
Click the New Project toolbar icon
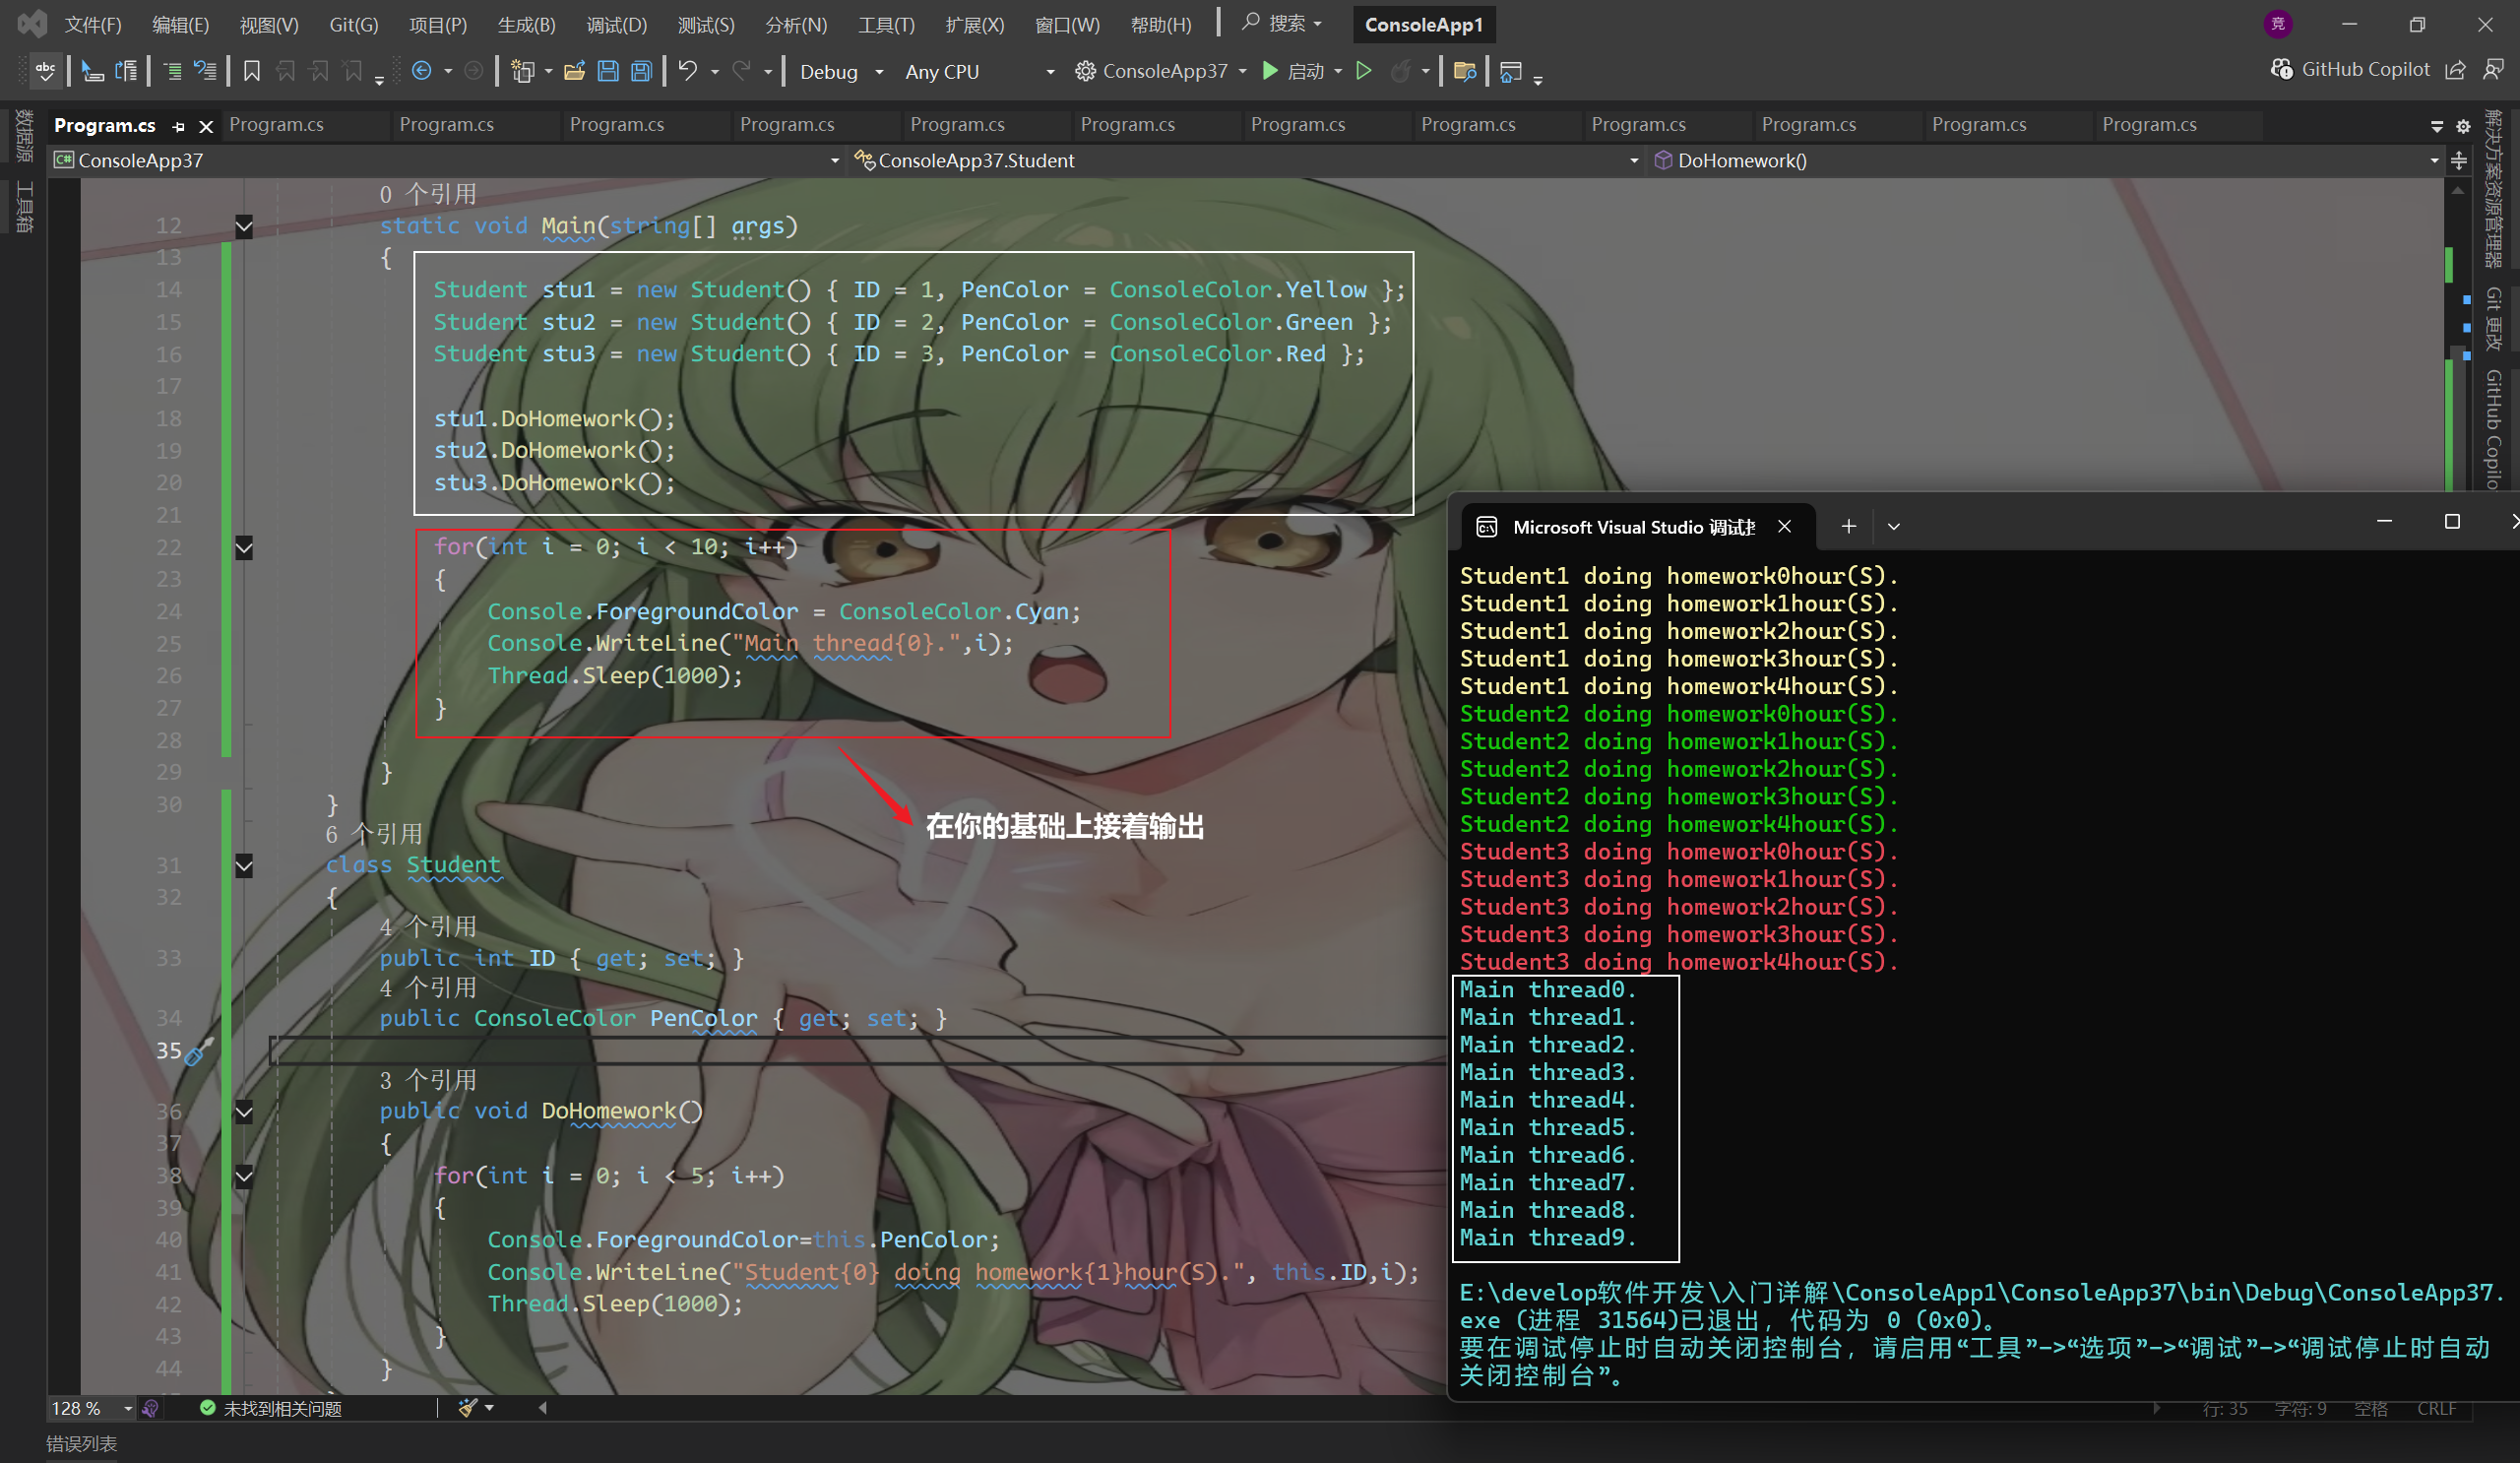(522, 71)
